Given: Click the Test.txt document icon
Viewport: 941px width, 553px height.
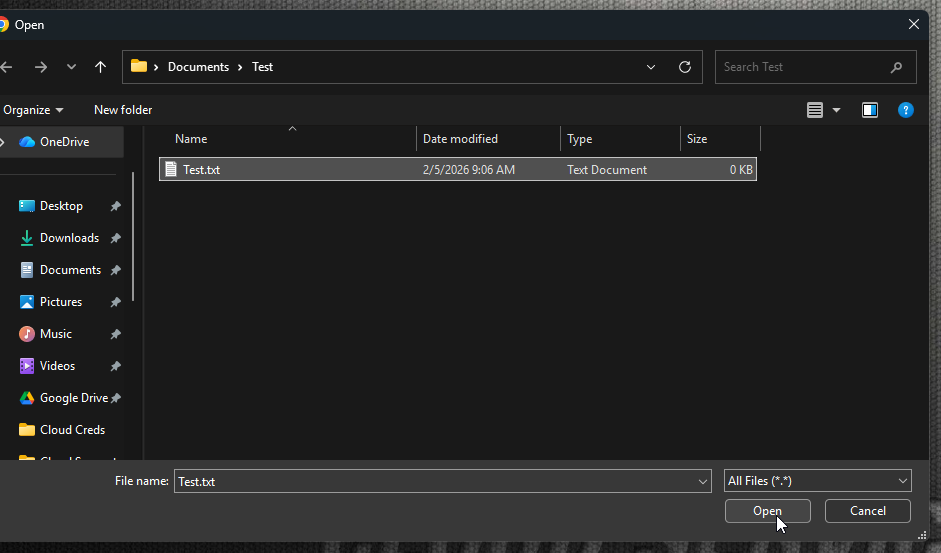Looking at the screenshot, I should [x=171, y=169].
